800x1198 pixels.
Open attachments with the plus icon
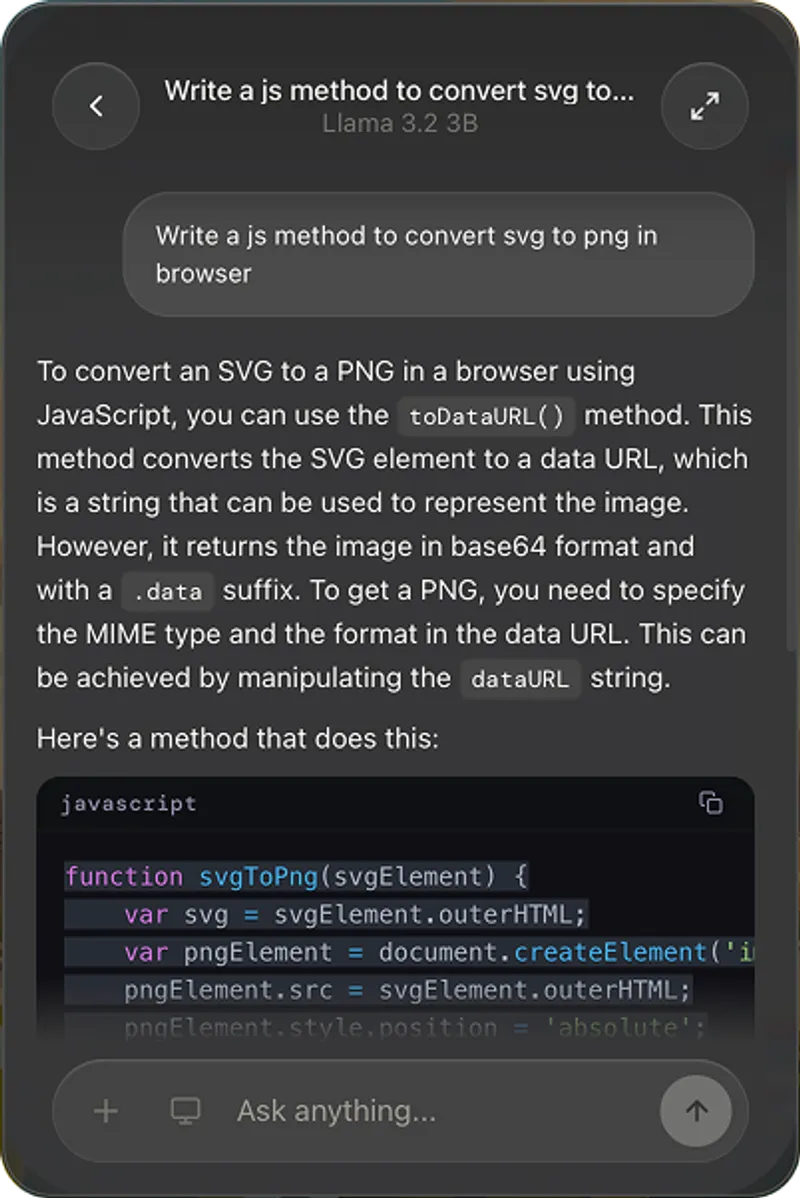104,1110
